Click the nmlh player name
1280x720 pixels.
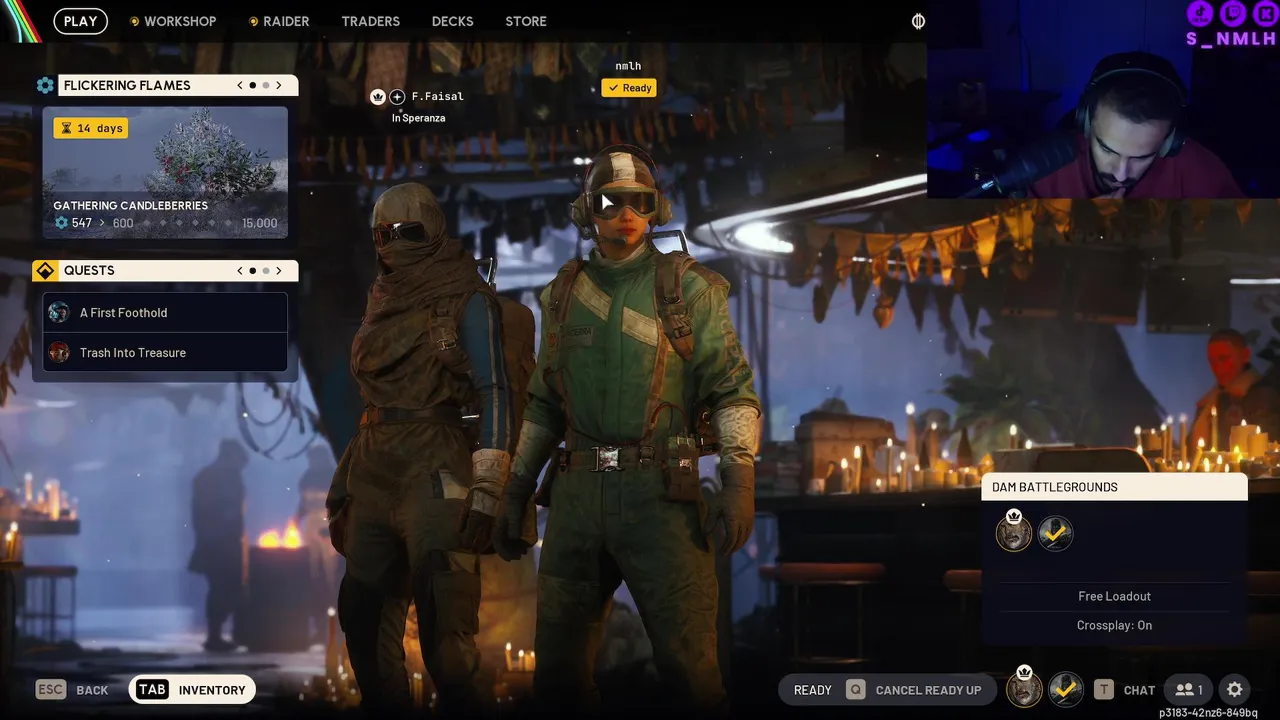pyautogui.click(x=628, y=66)
